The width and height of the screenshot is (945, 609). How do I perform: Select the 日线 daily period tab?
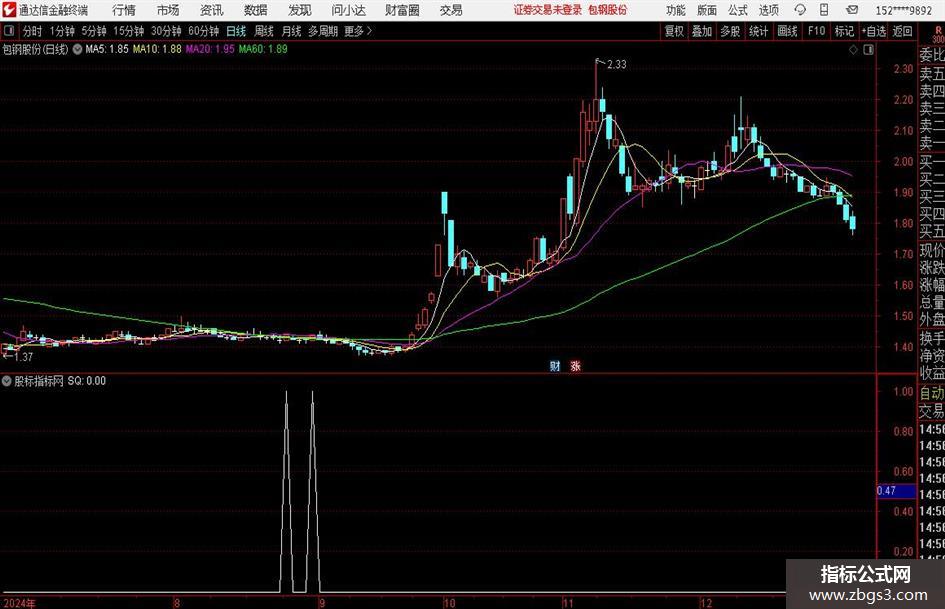point(236,31)
